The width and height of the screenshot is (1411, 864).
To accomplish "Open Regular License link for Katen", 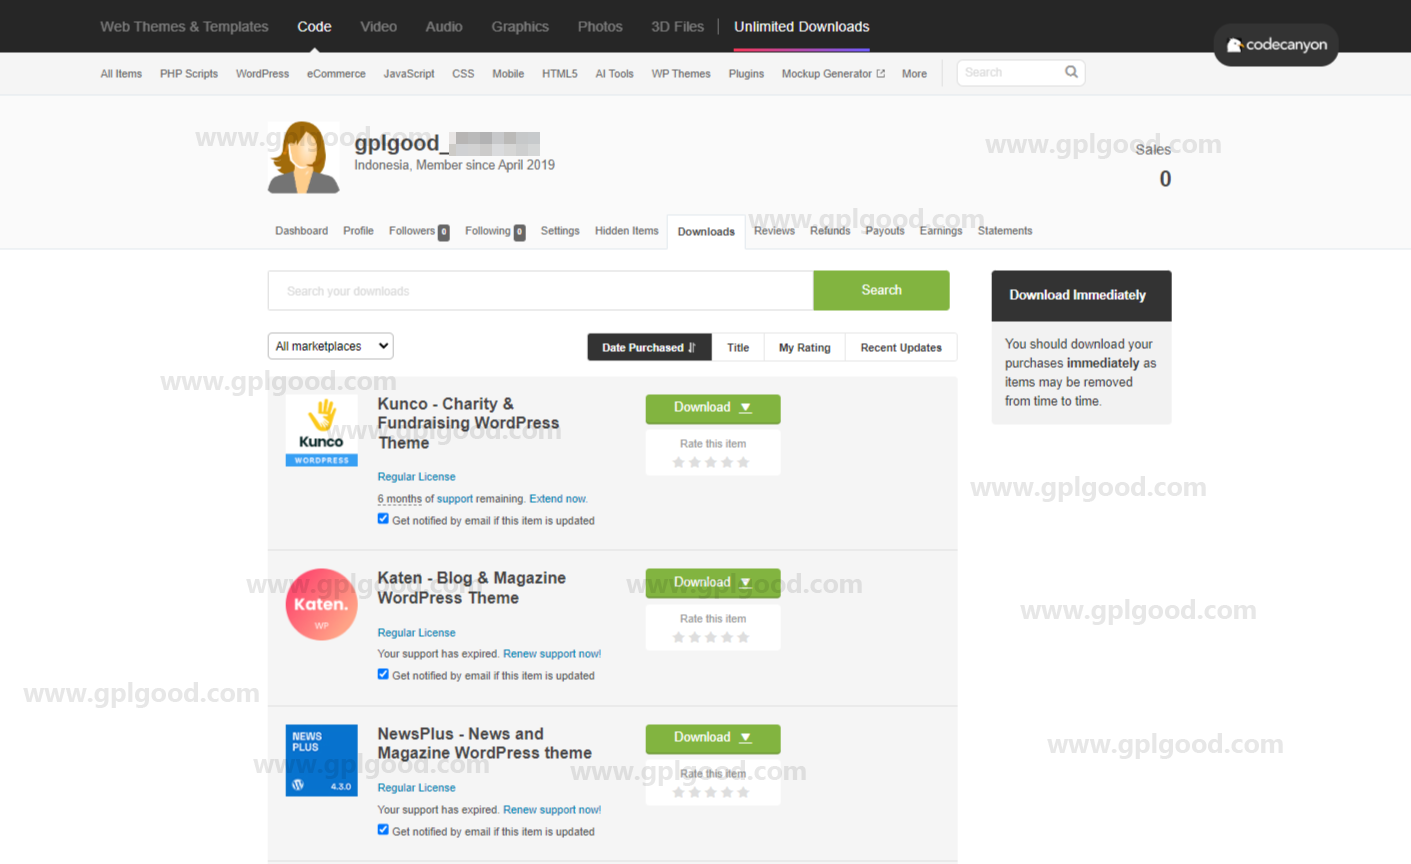I will [416, 633].
